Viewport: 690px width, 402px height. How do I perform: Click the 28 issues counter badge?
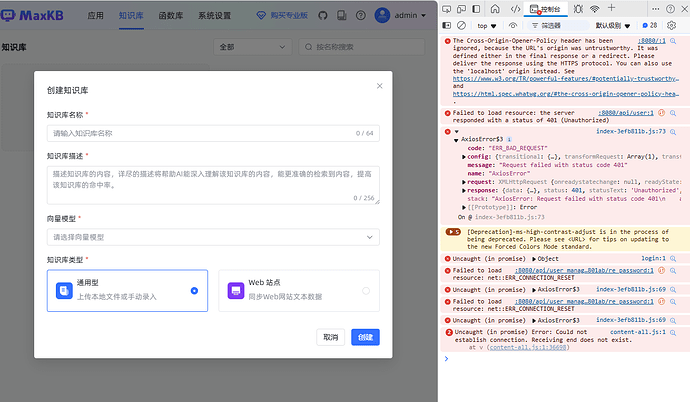click(x=650, y=26)
